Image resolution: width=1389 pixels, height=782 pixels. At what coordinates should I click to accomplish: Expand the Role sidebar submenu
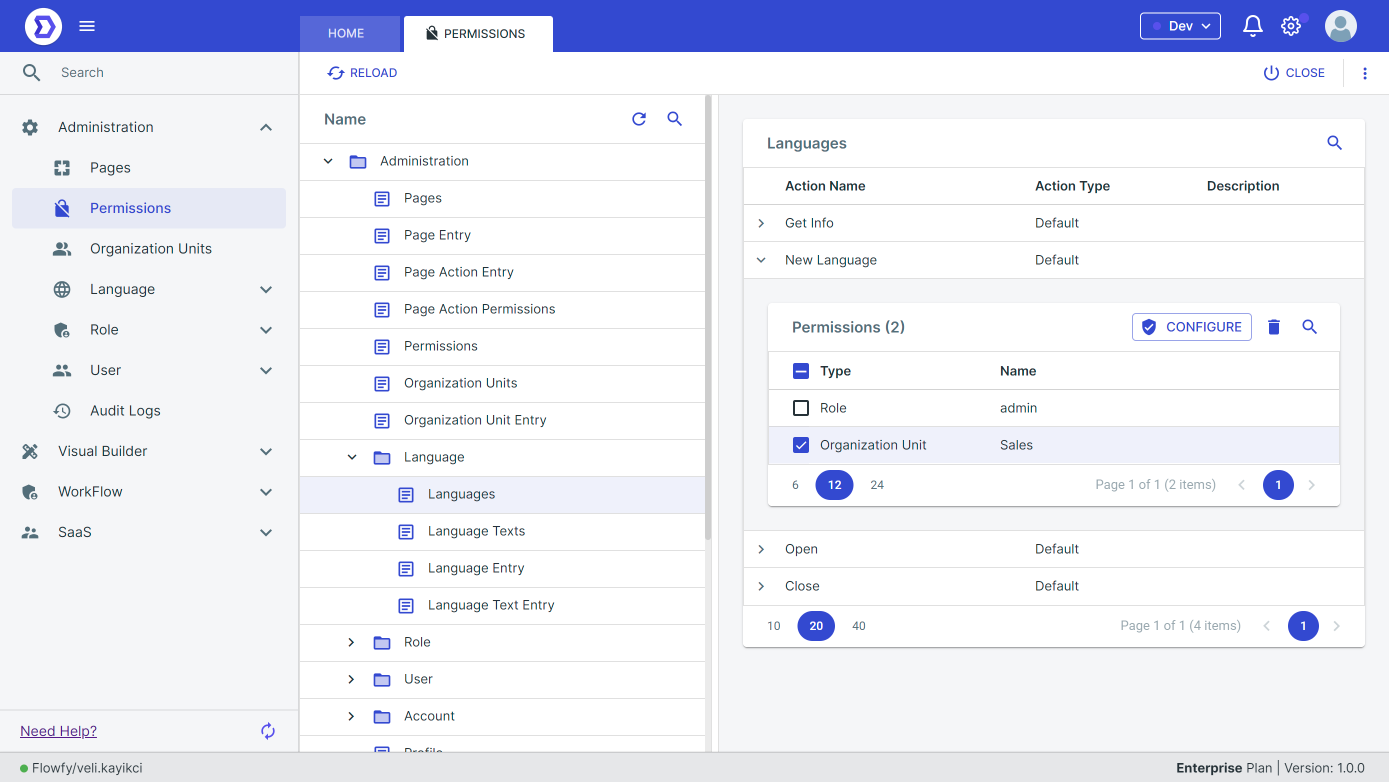point(266,330)
